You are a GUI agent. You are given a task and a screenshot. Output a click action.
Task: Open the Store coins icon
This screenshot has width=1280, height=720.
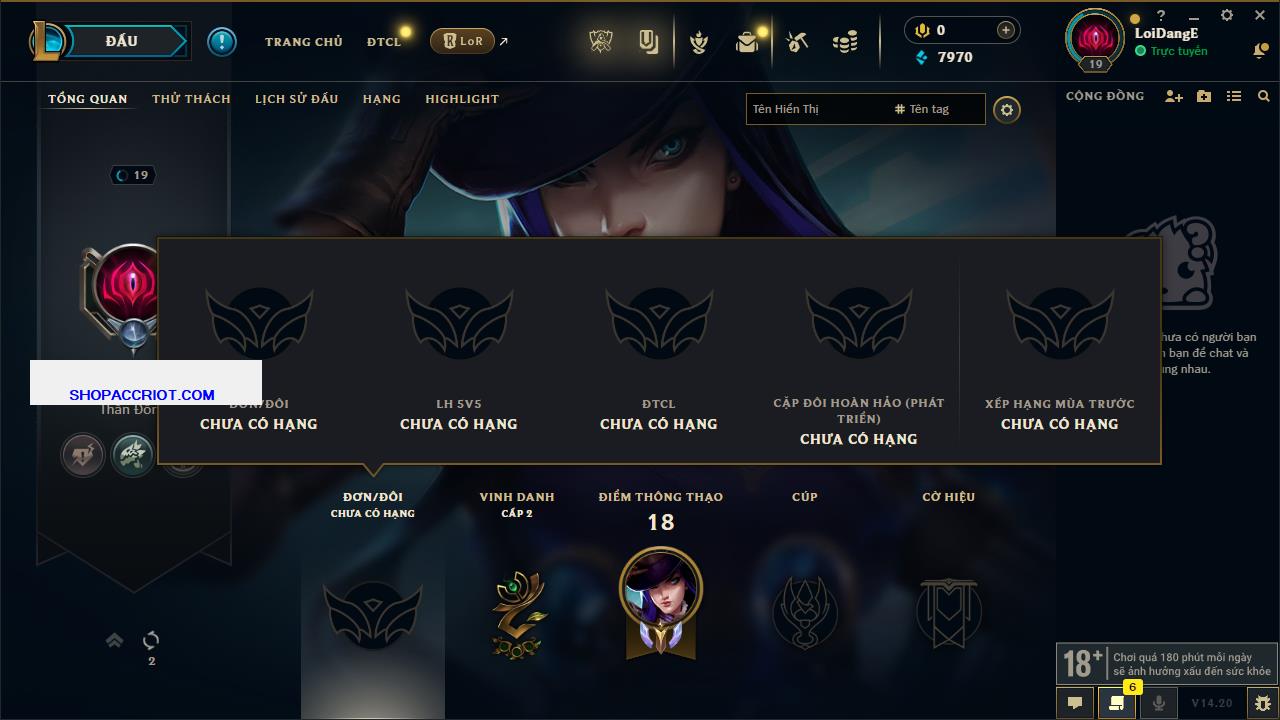point(845,42)
